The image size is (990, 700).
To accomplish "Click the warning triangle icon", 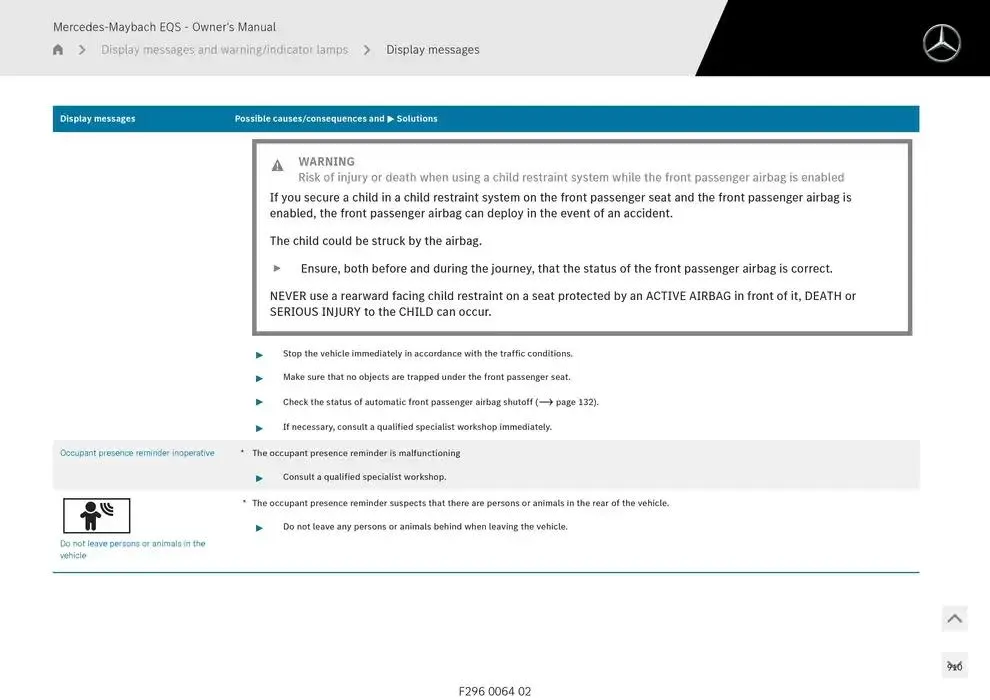I will click(278, 166).
